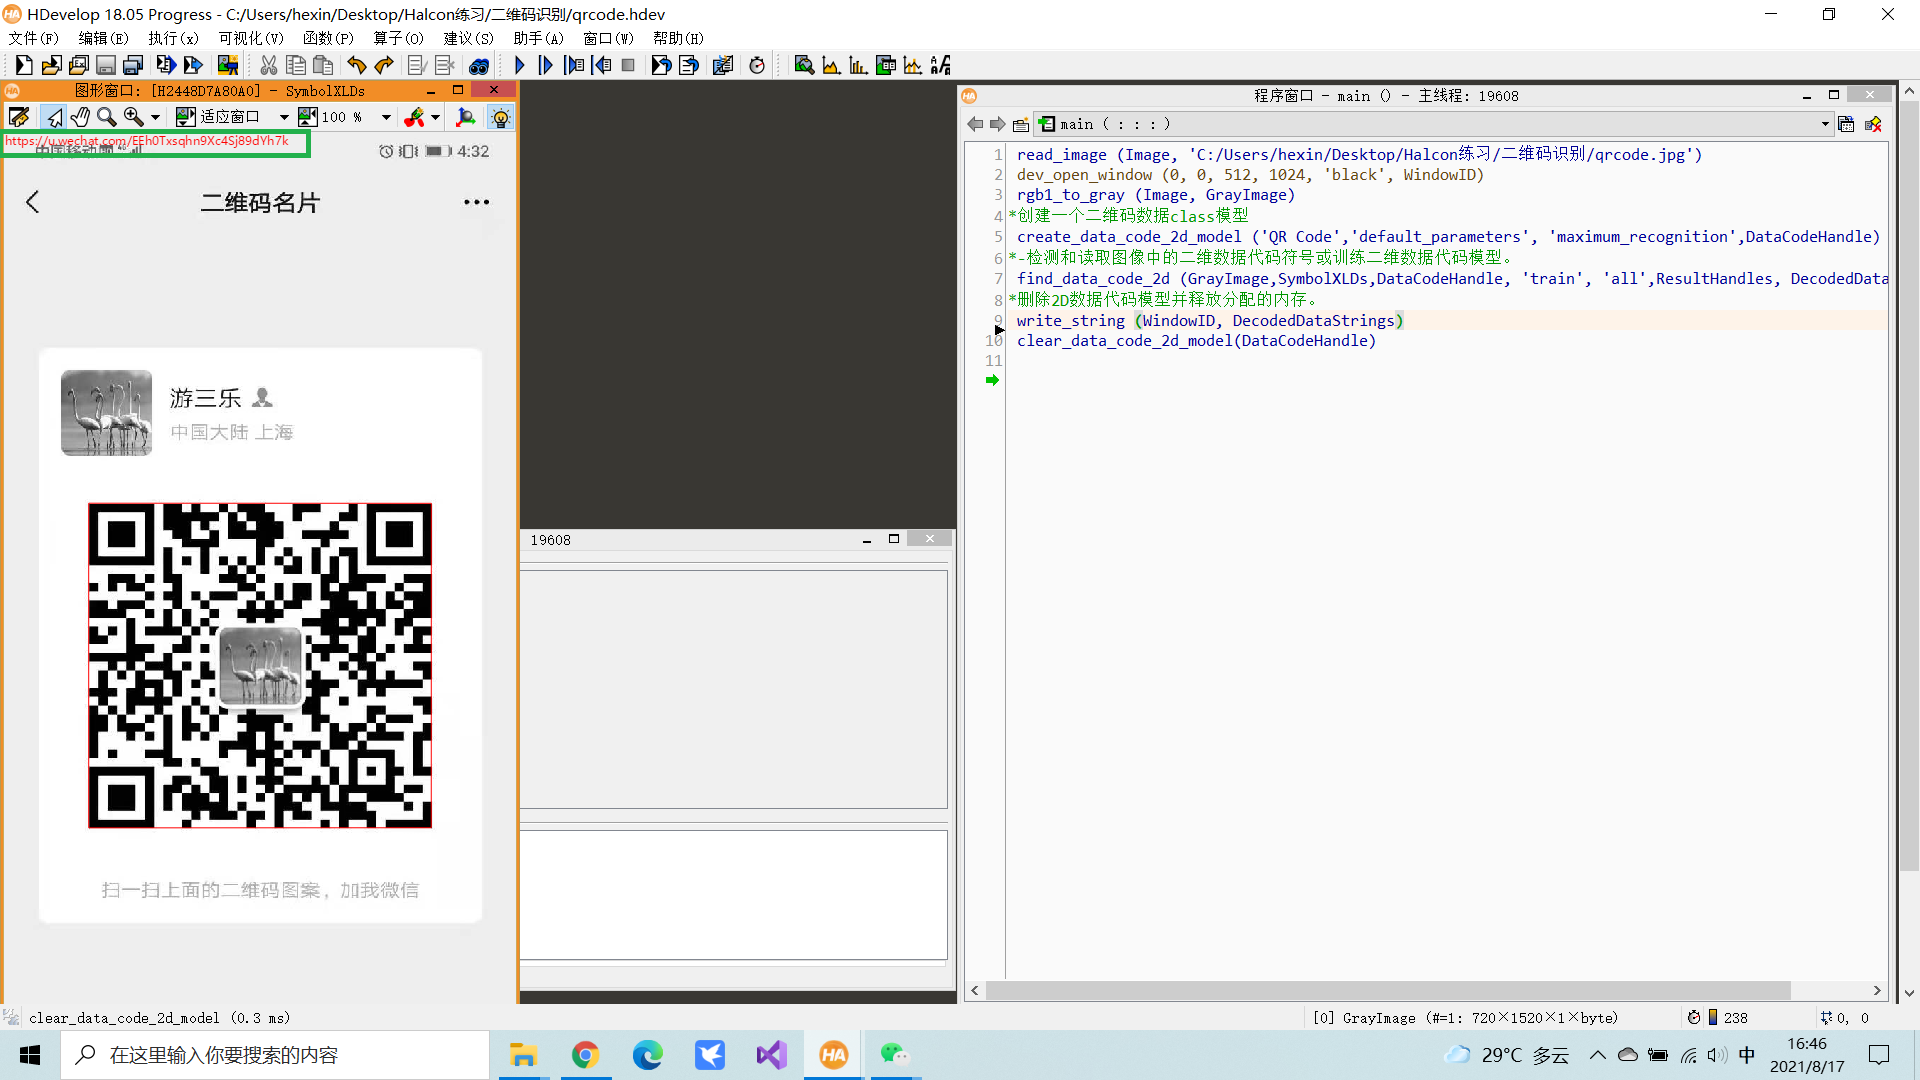
Task: Click the program window horizontal scrollbar
Action: pyautogui.click(x=1387, y=990)
